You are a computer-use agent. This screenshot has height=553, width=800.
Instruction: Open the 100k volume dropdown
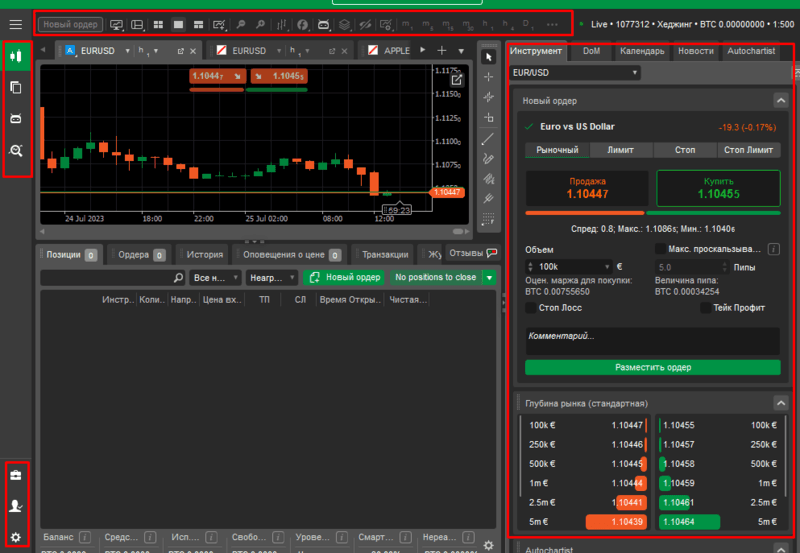(568, 267)
